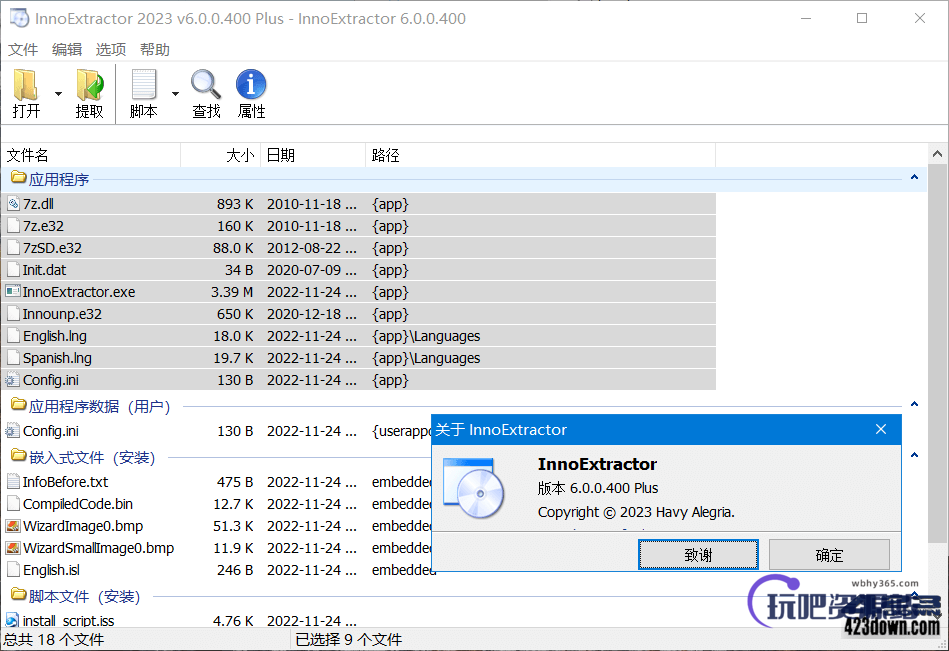
Task: Open the 选项 menu
Action: coord(111,50)
